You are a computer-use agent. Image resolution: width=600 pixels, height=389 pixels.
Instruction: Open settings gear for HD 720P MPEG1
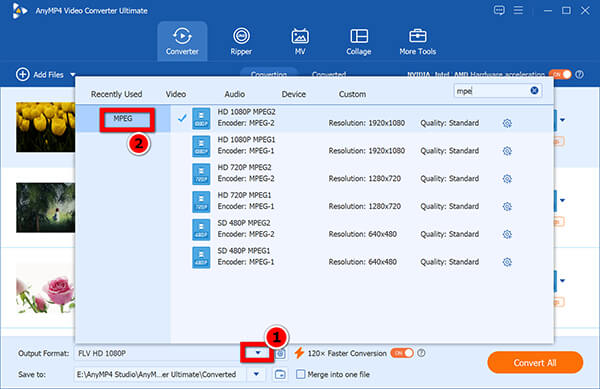click(507, 207)
